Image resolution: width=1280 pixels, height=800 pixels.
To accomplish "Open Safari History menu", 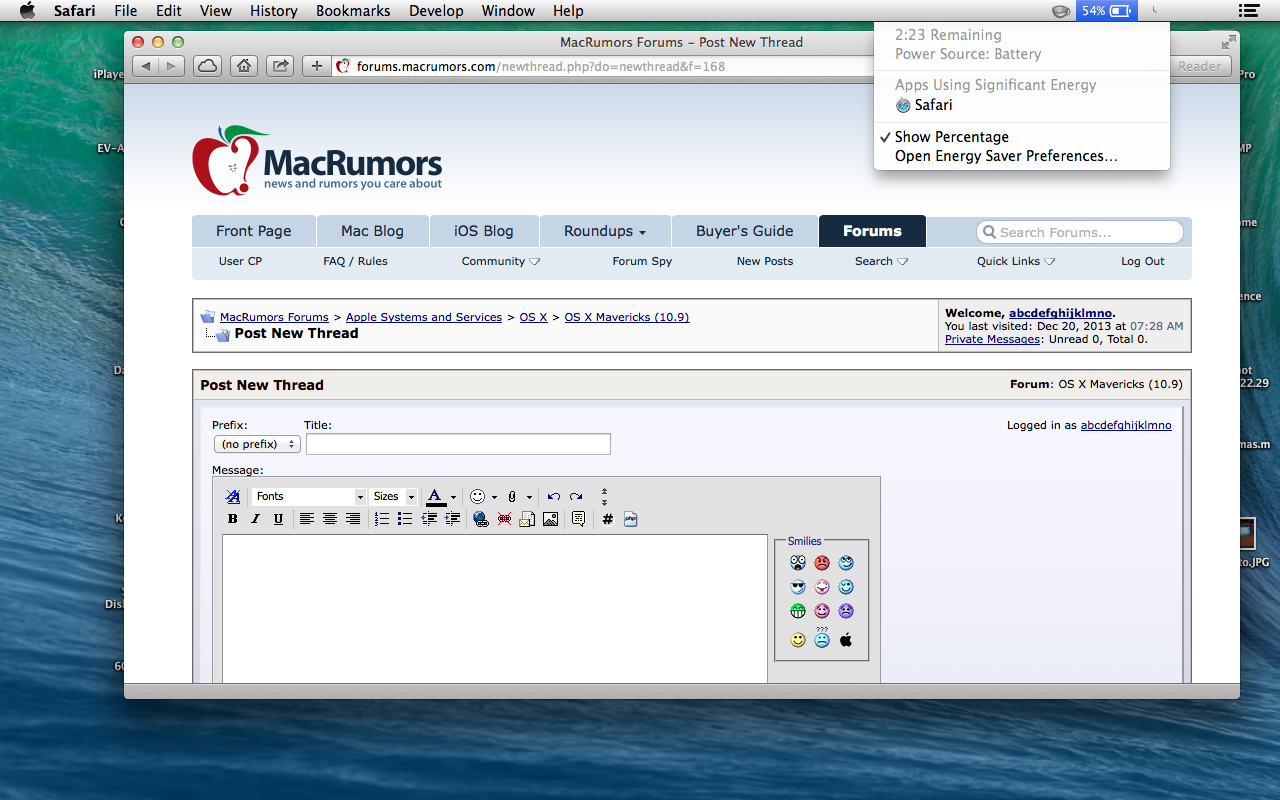I will tap(274, 11).
